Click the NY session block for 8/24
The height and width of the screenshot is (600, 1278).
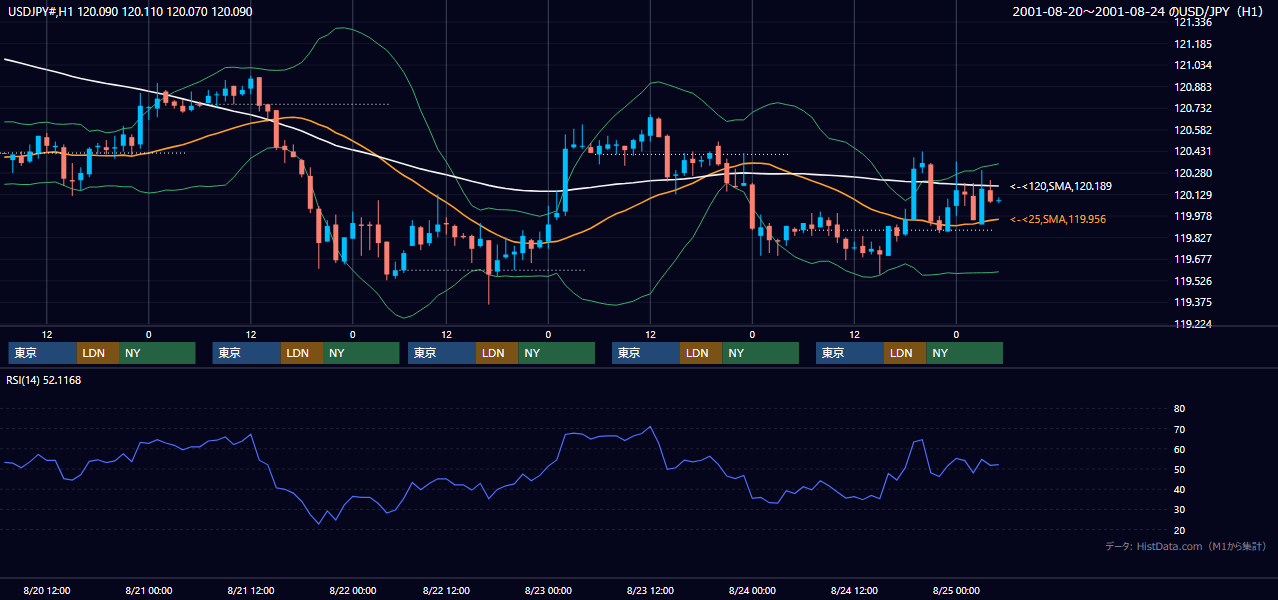point(965,353)
